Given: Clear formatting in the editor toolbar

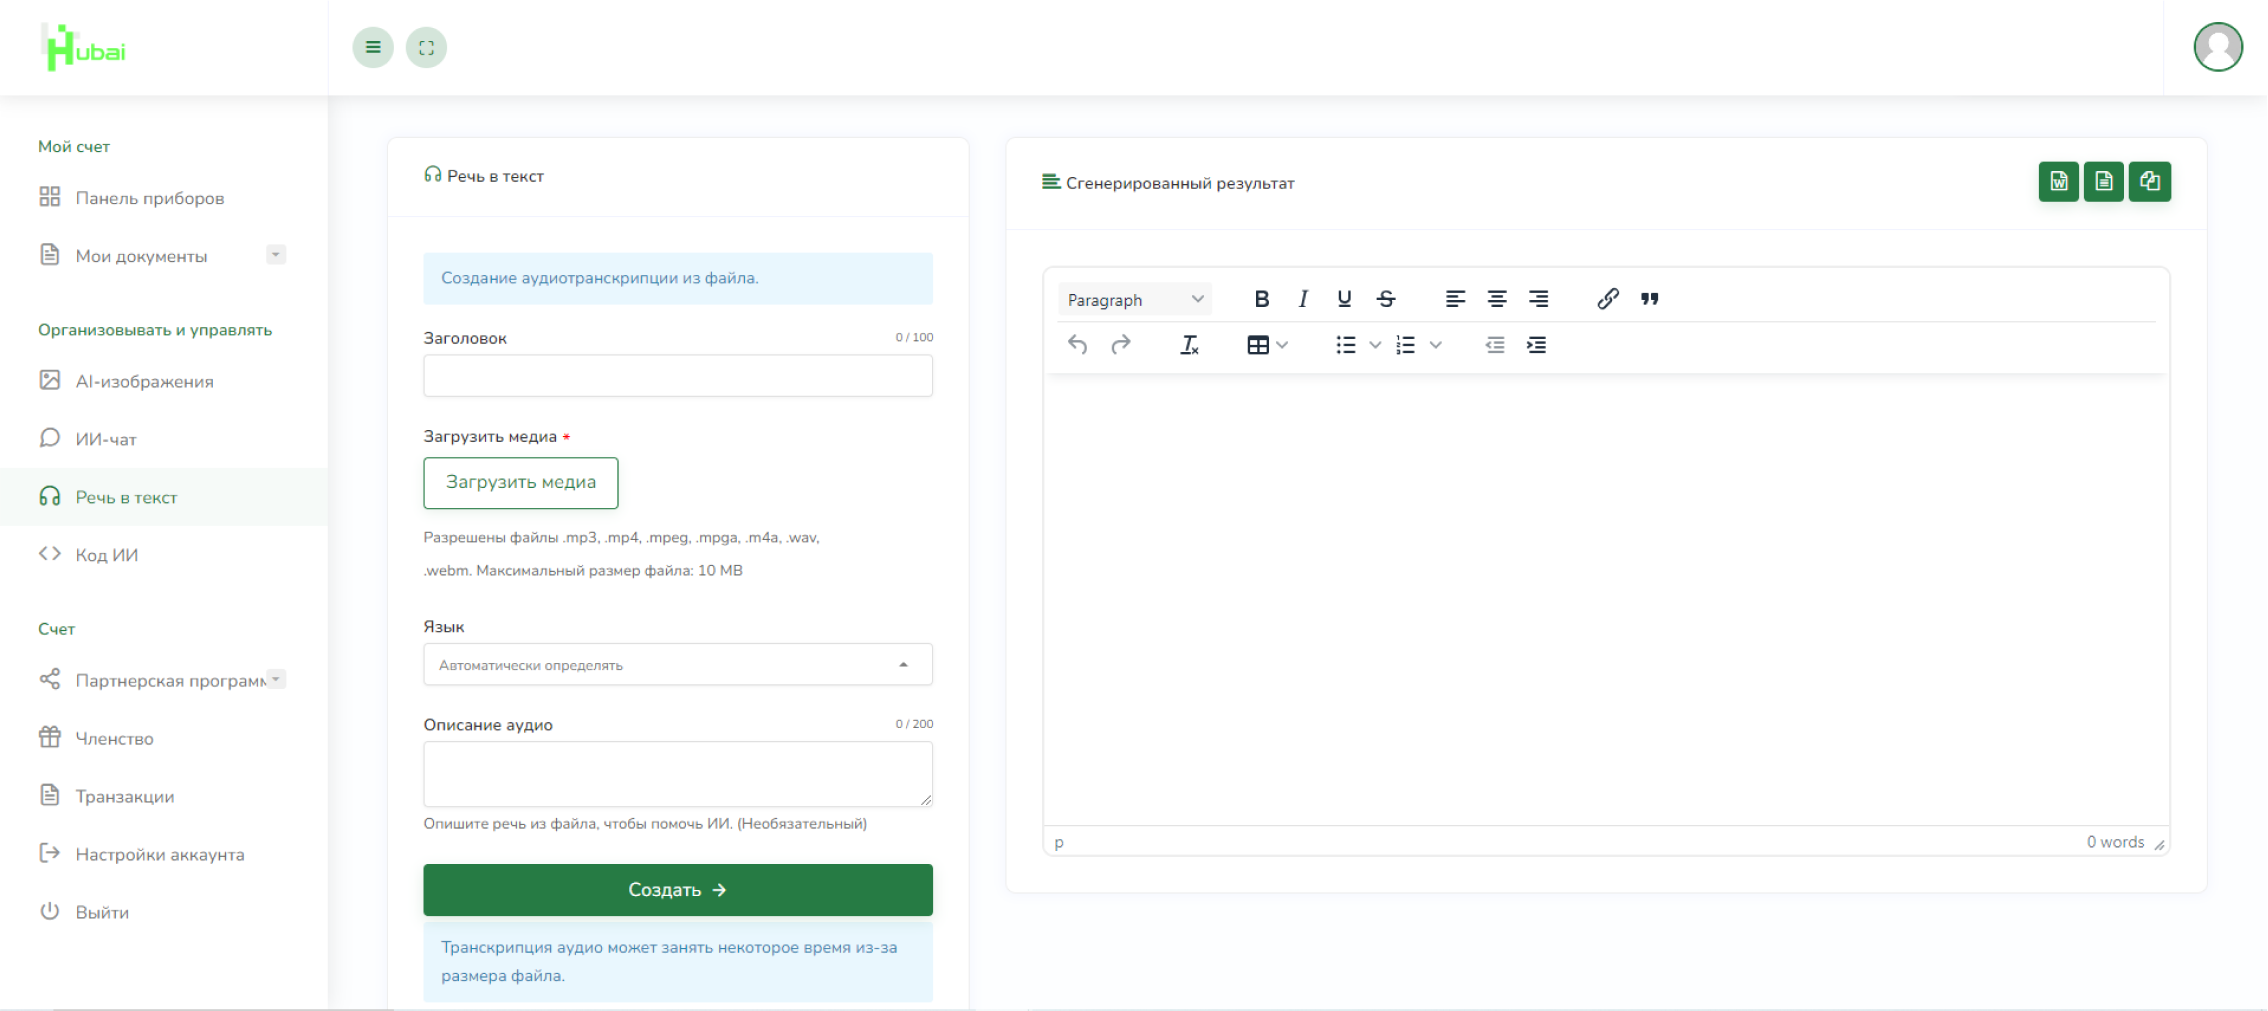Looking at the screenshot, I should [x=1189, y=345].
